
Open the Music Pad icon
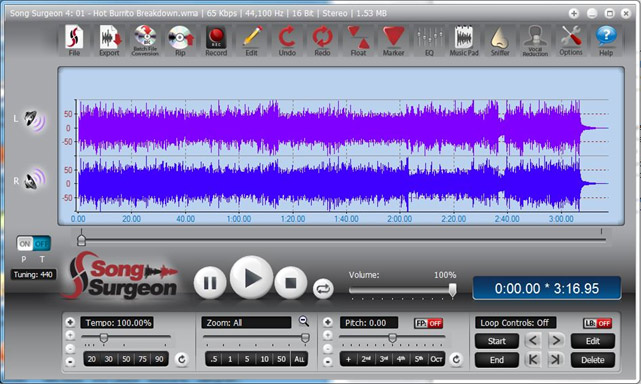(464, 40)
